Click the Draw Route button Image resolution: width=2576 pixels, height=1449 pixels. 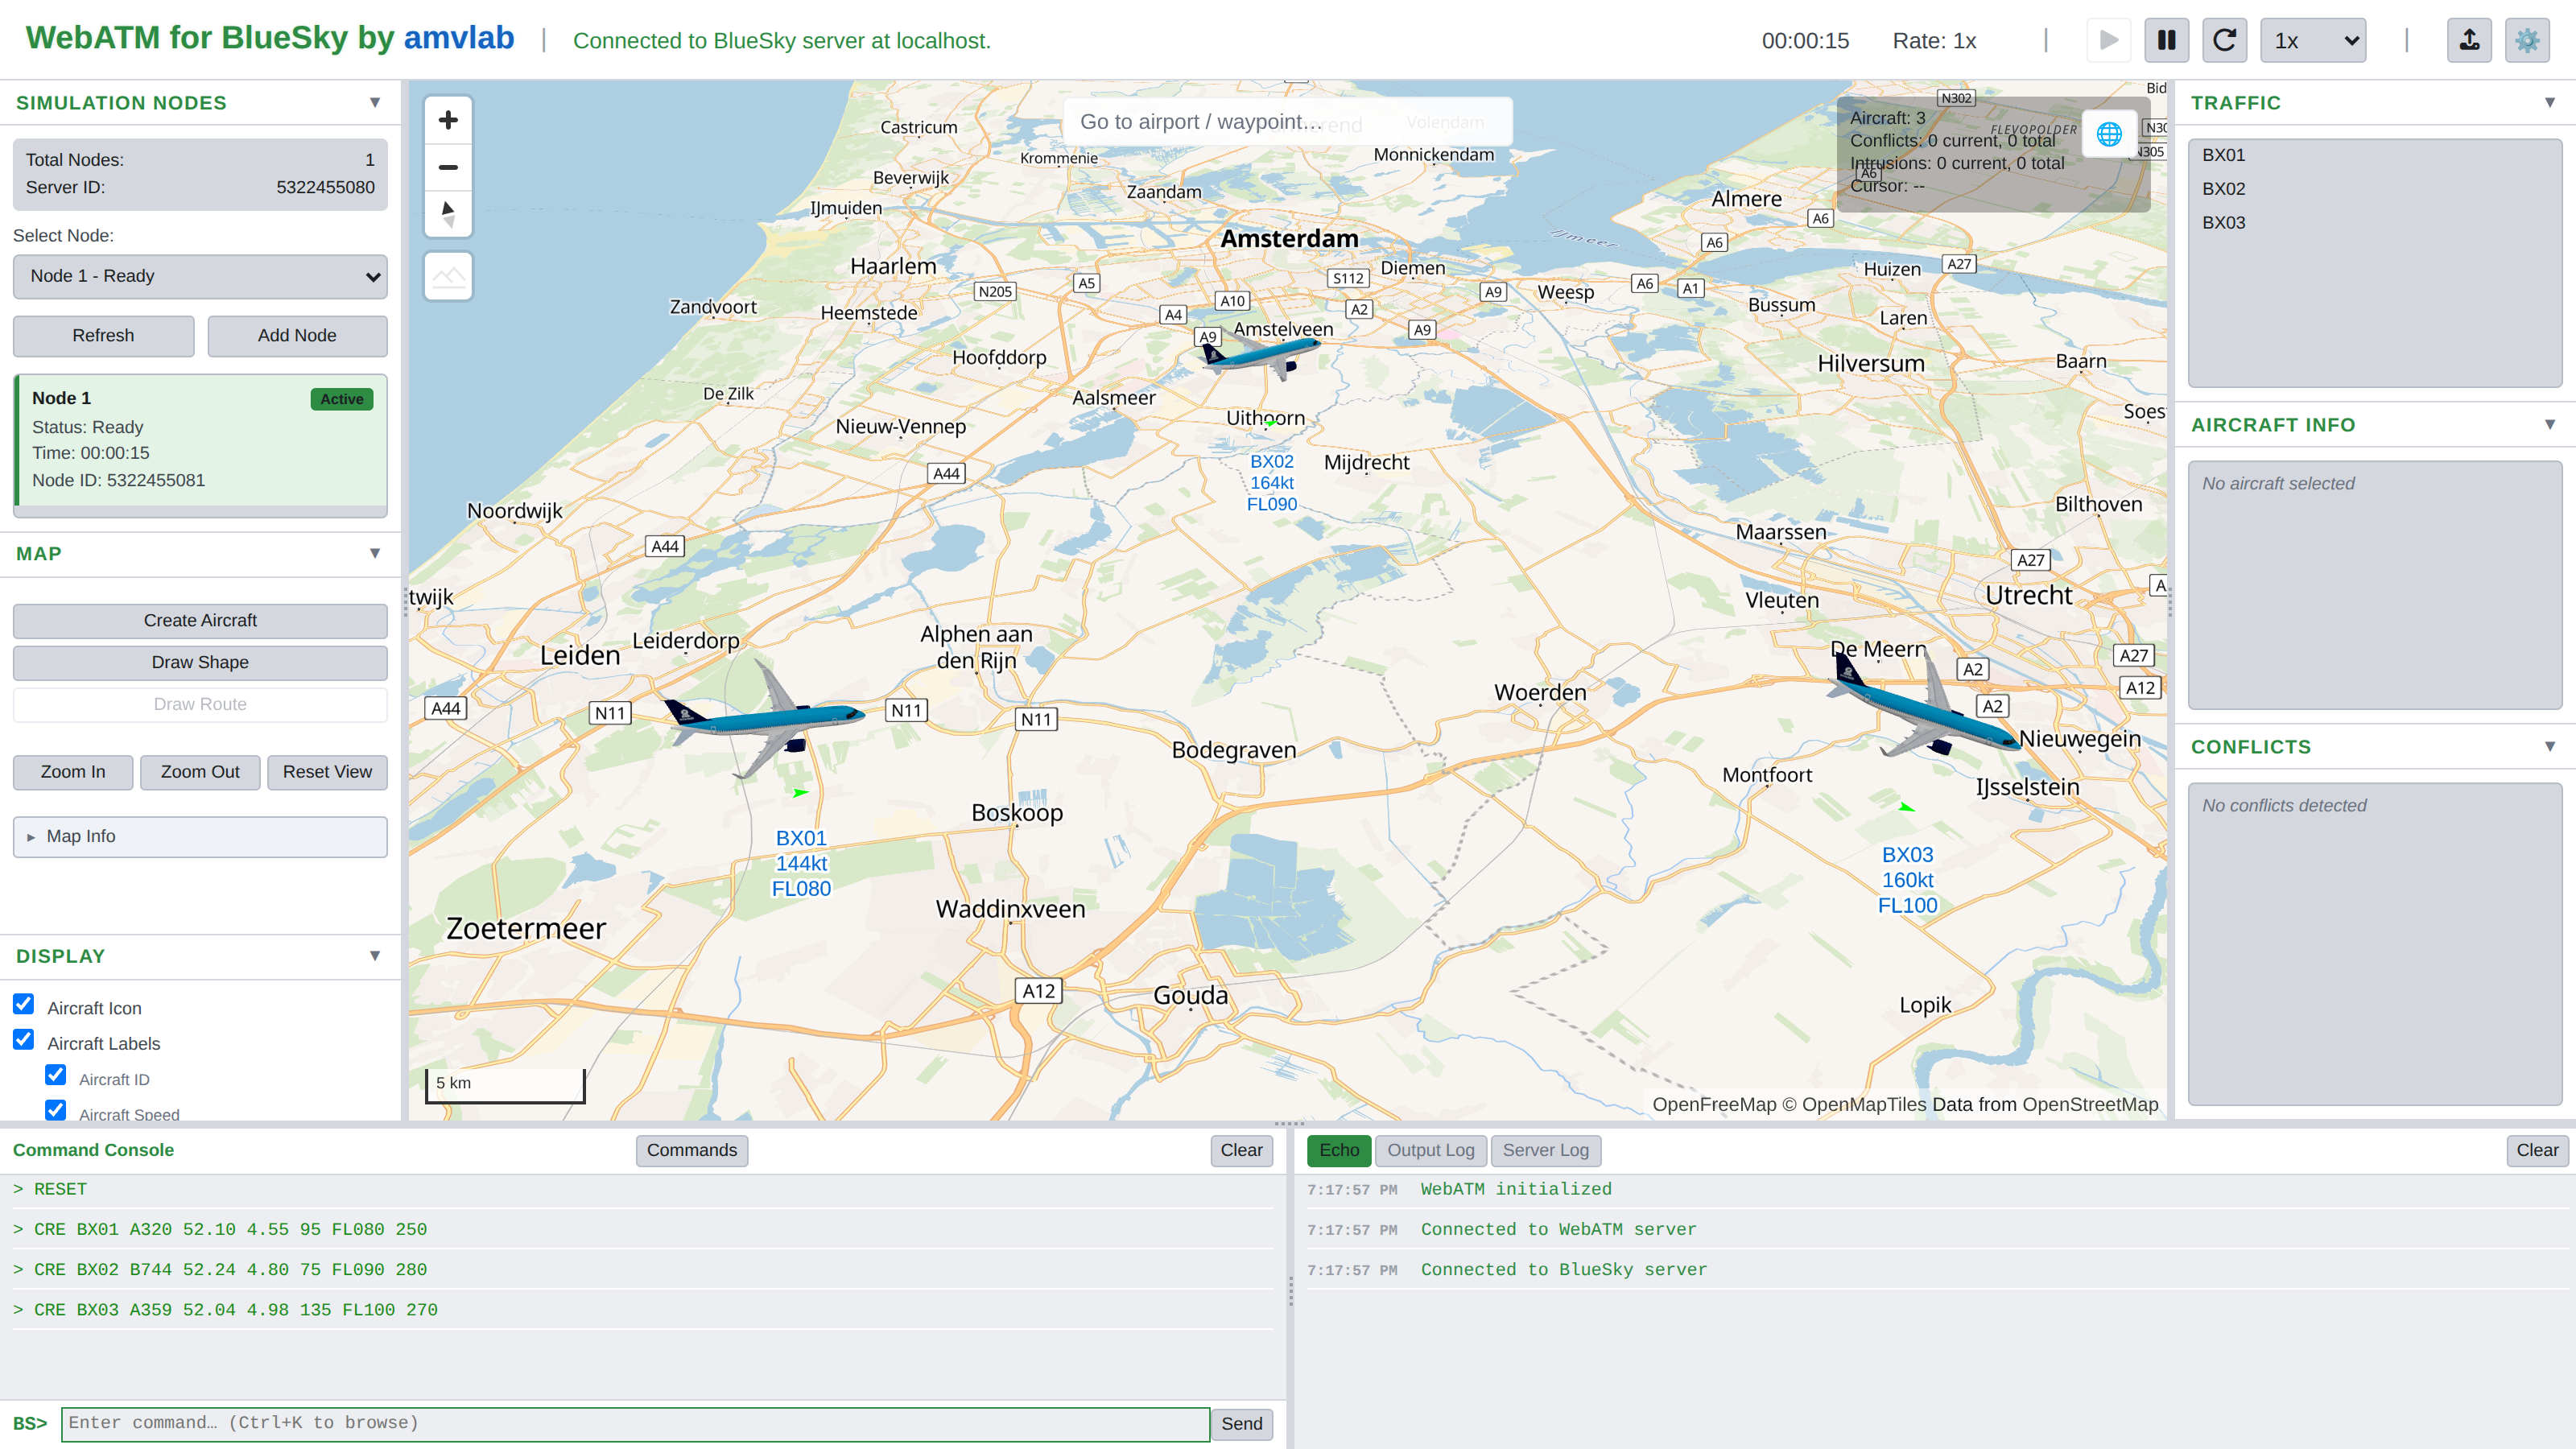coord(200,704)
